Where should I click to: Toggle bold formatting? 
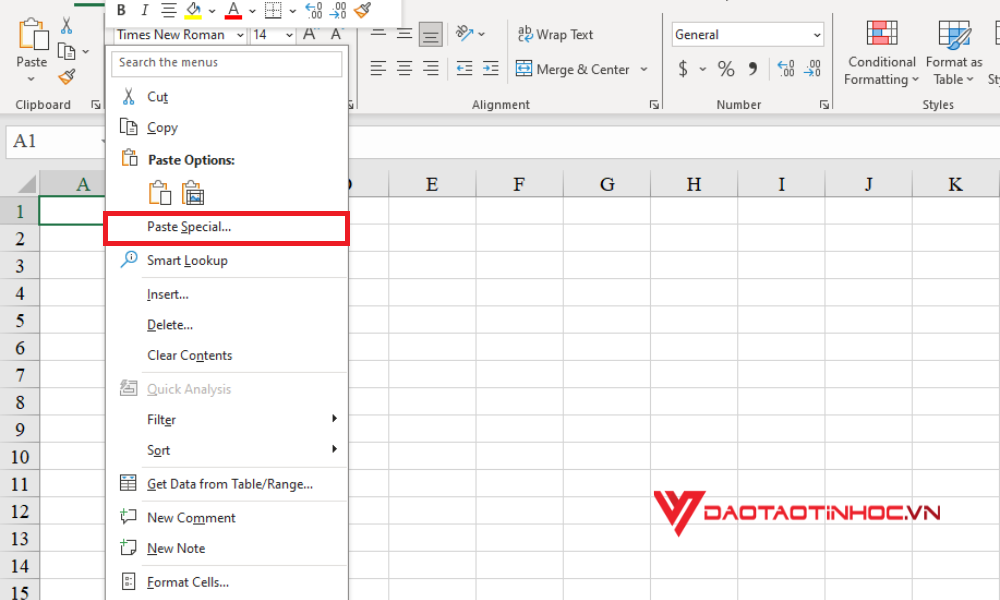pos(121,11)
